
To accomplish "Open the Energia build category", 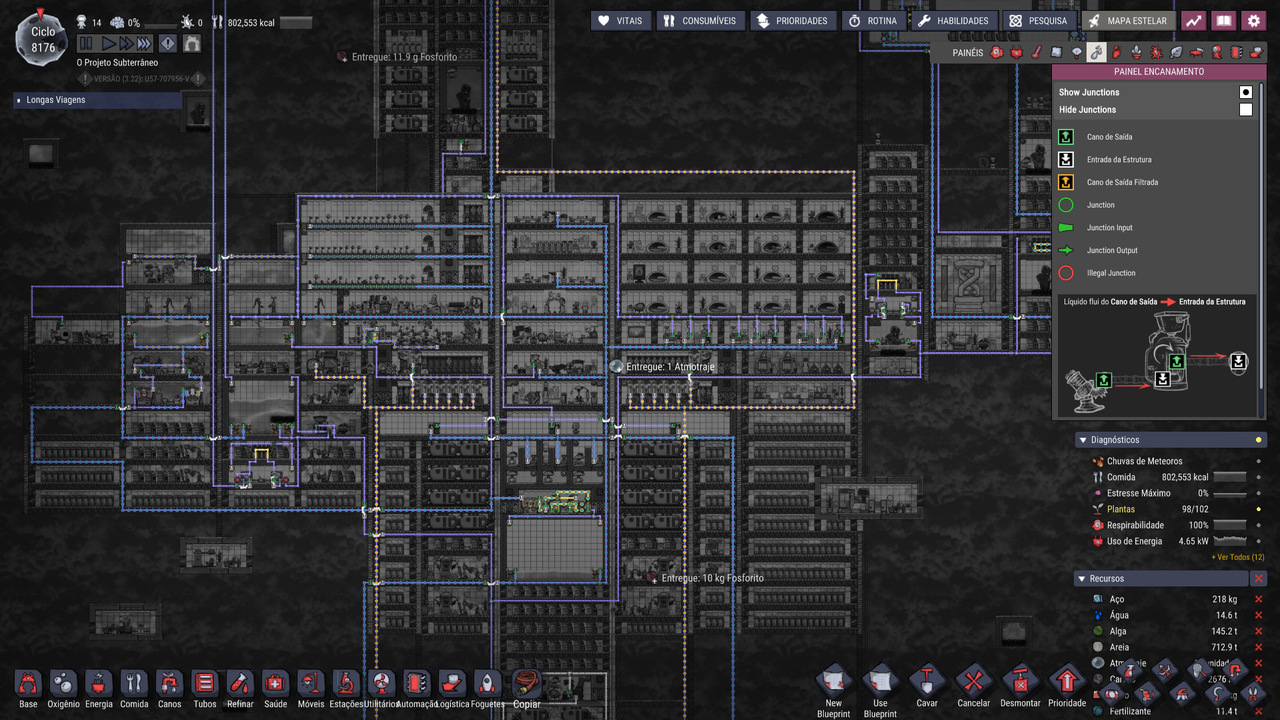I will point(99,688).
